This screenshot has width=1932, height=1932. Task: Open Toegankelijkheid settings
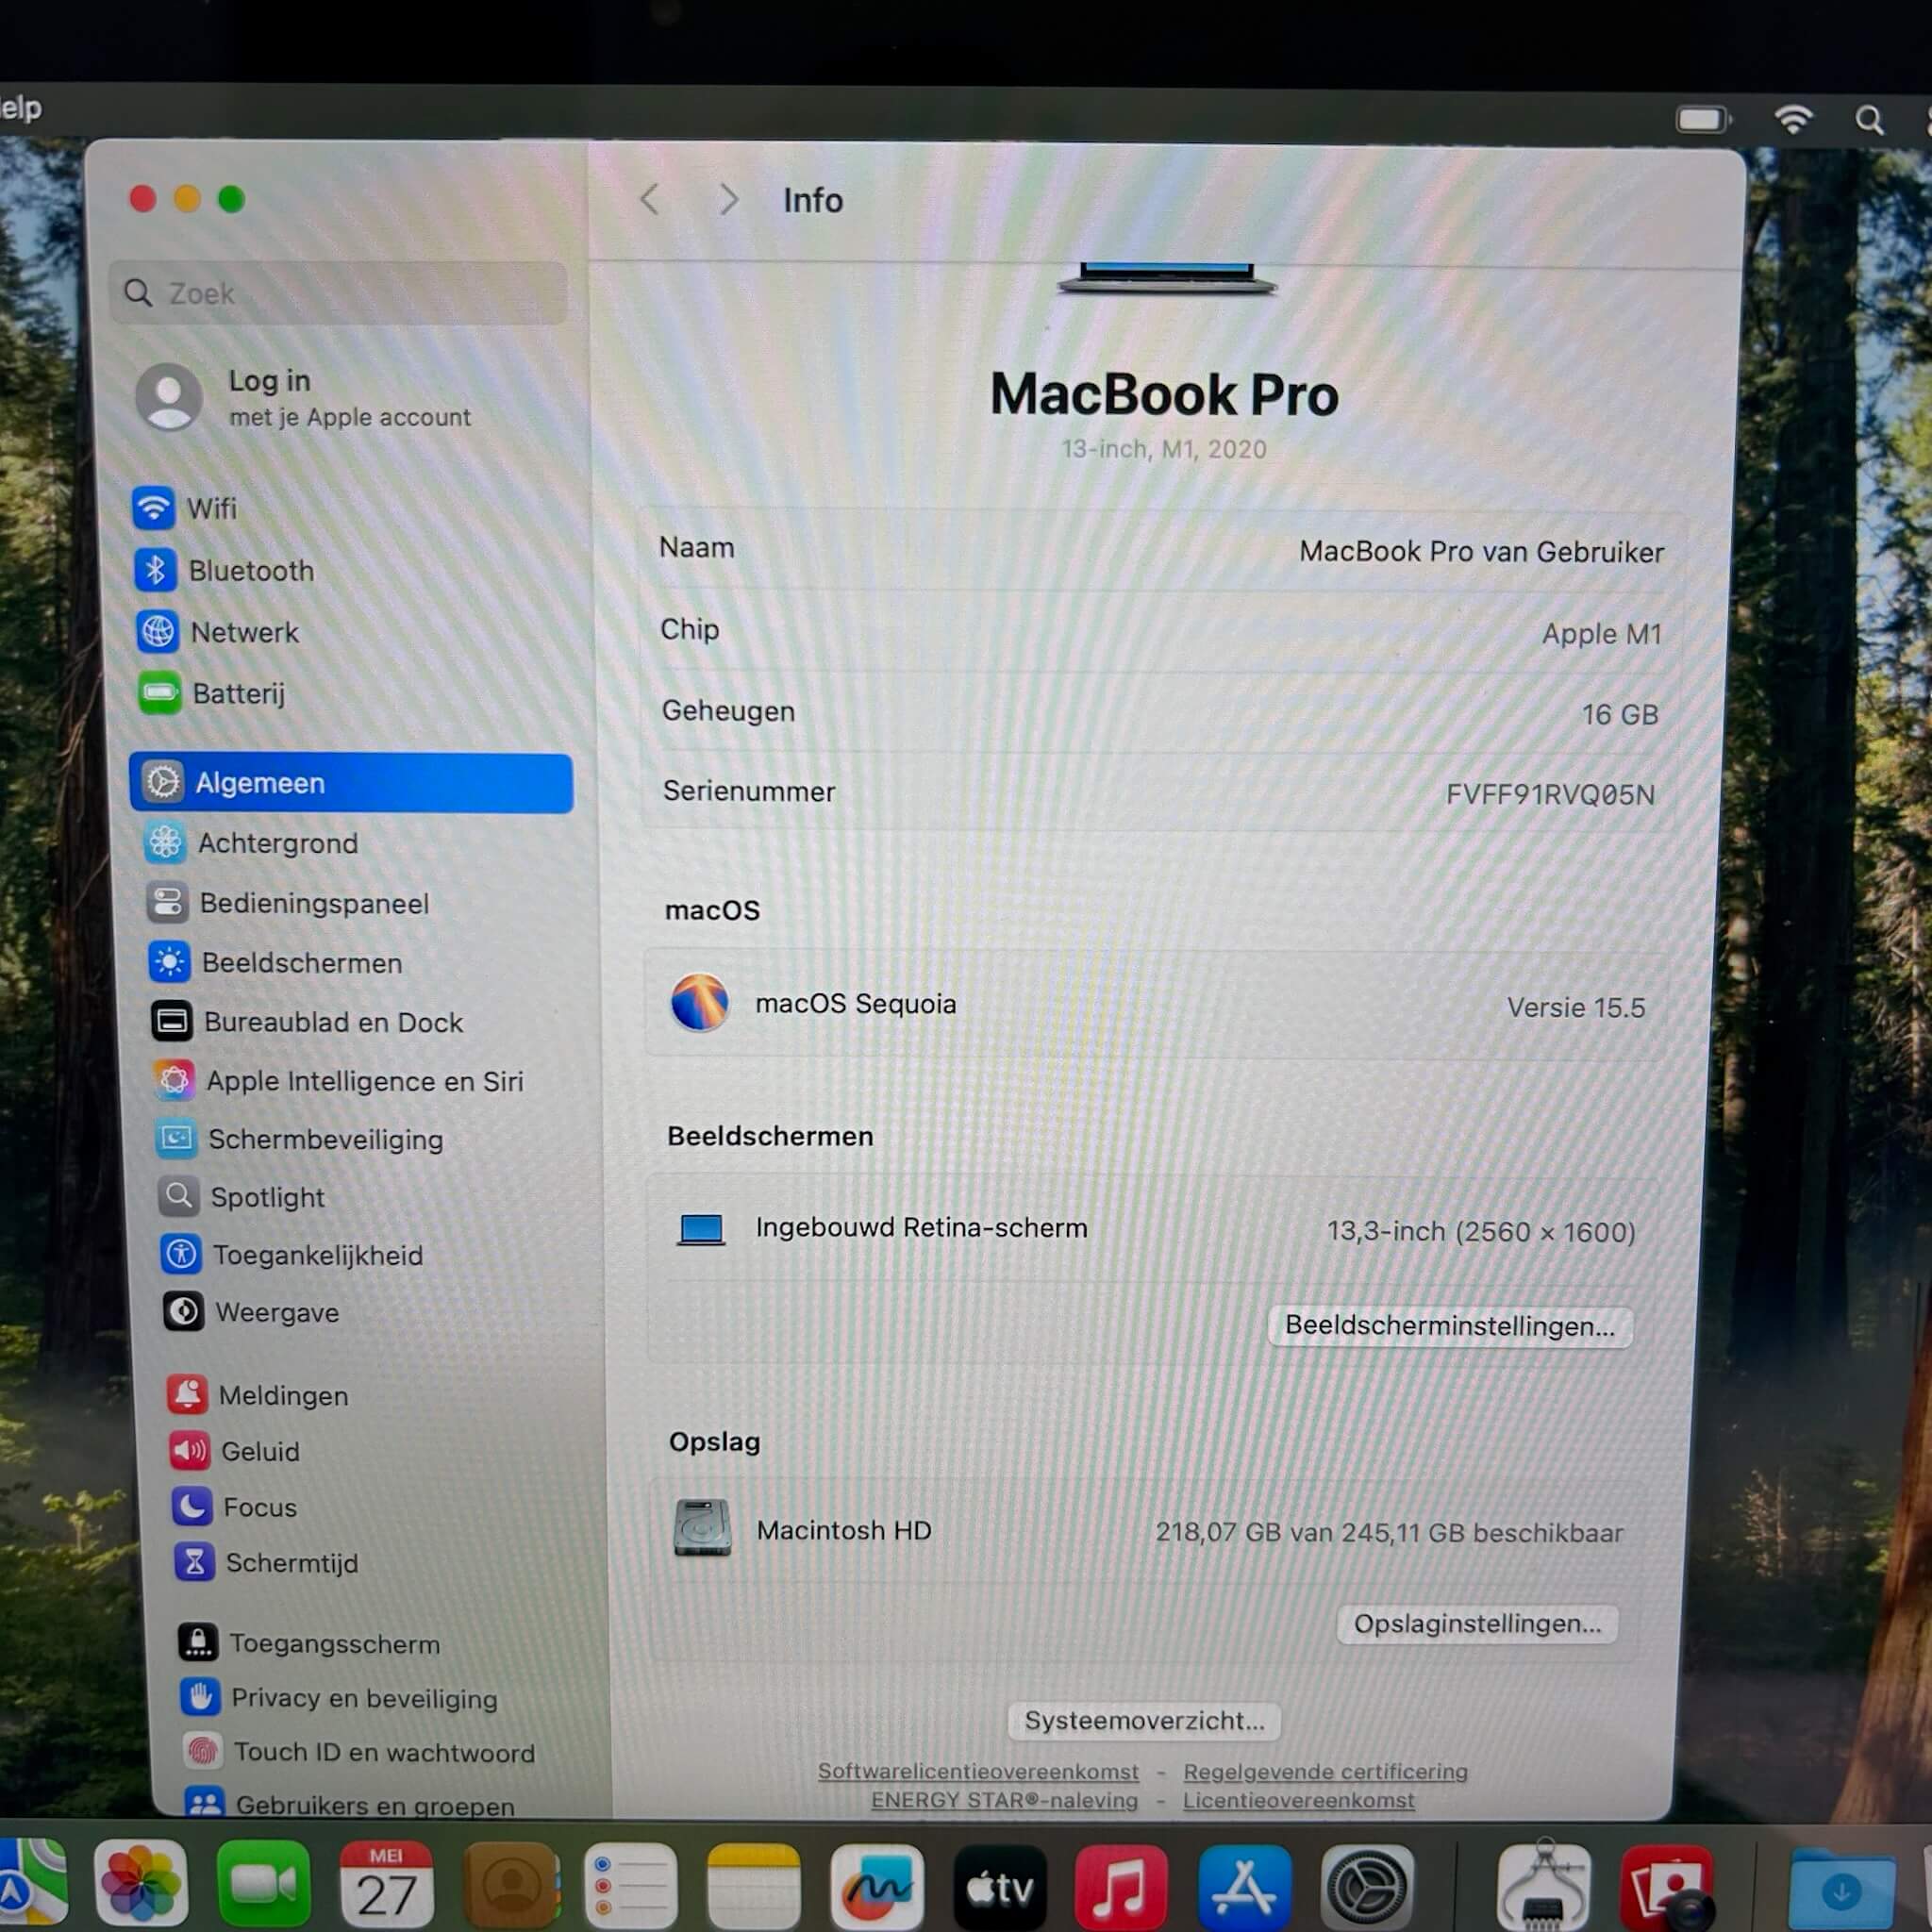click(x=293, y=1255)
